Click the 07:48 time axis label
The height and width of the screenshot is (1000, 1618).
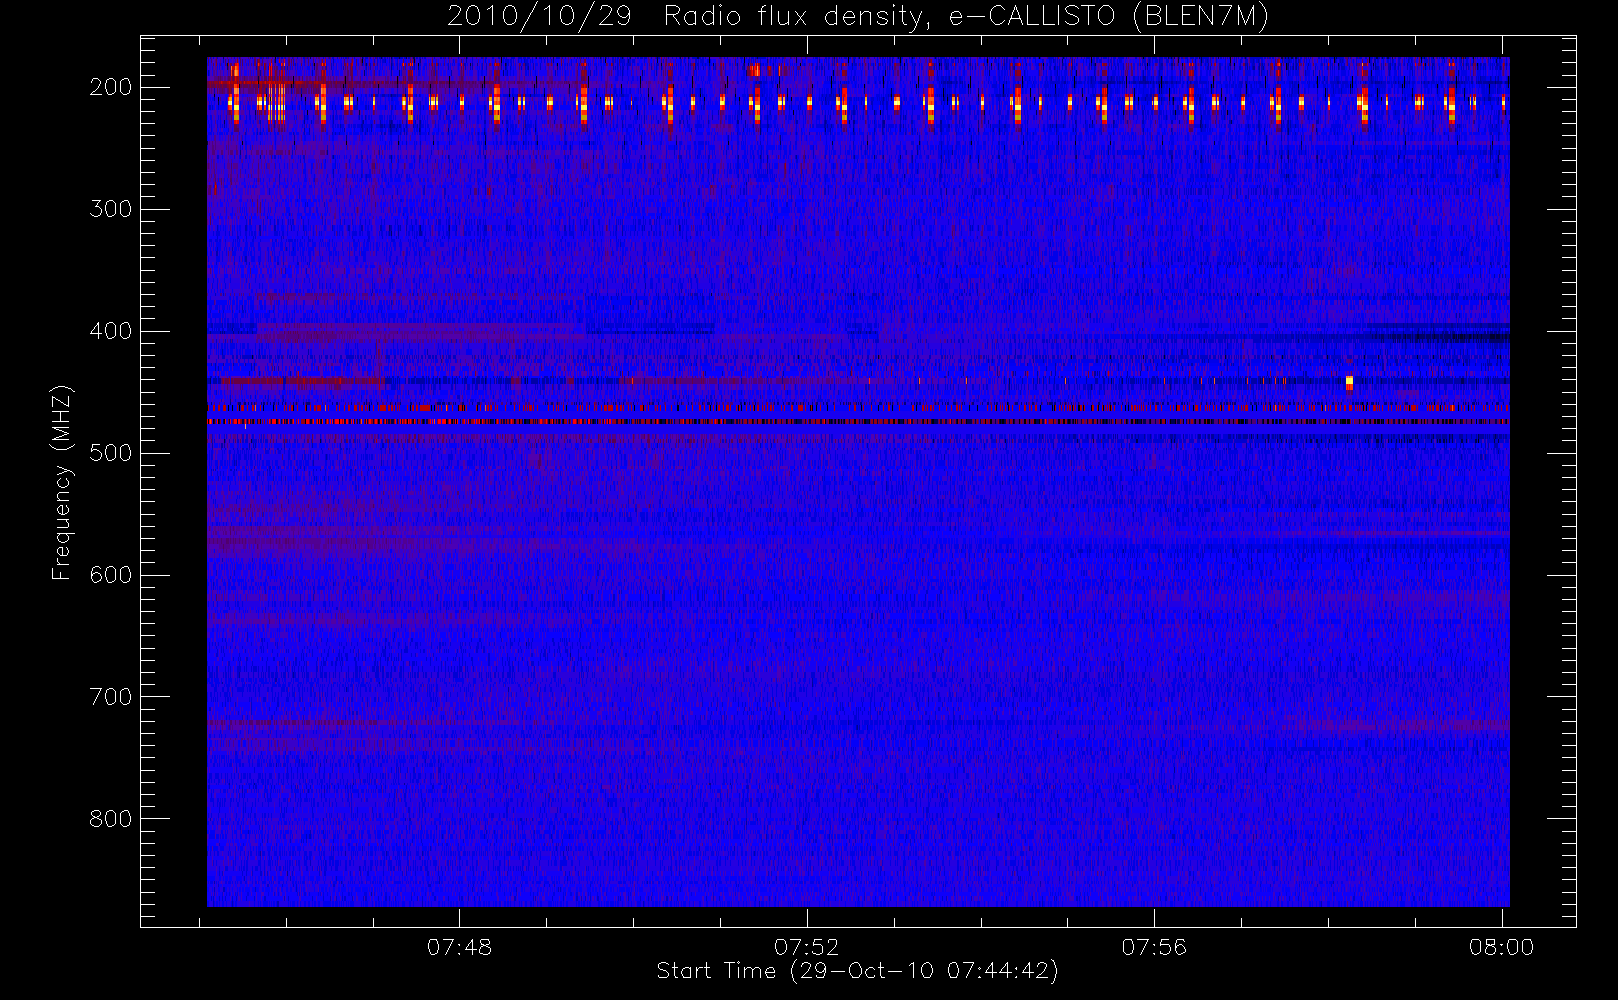pyautogui.click(x=459, y=947)
